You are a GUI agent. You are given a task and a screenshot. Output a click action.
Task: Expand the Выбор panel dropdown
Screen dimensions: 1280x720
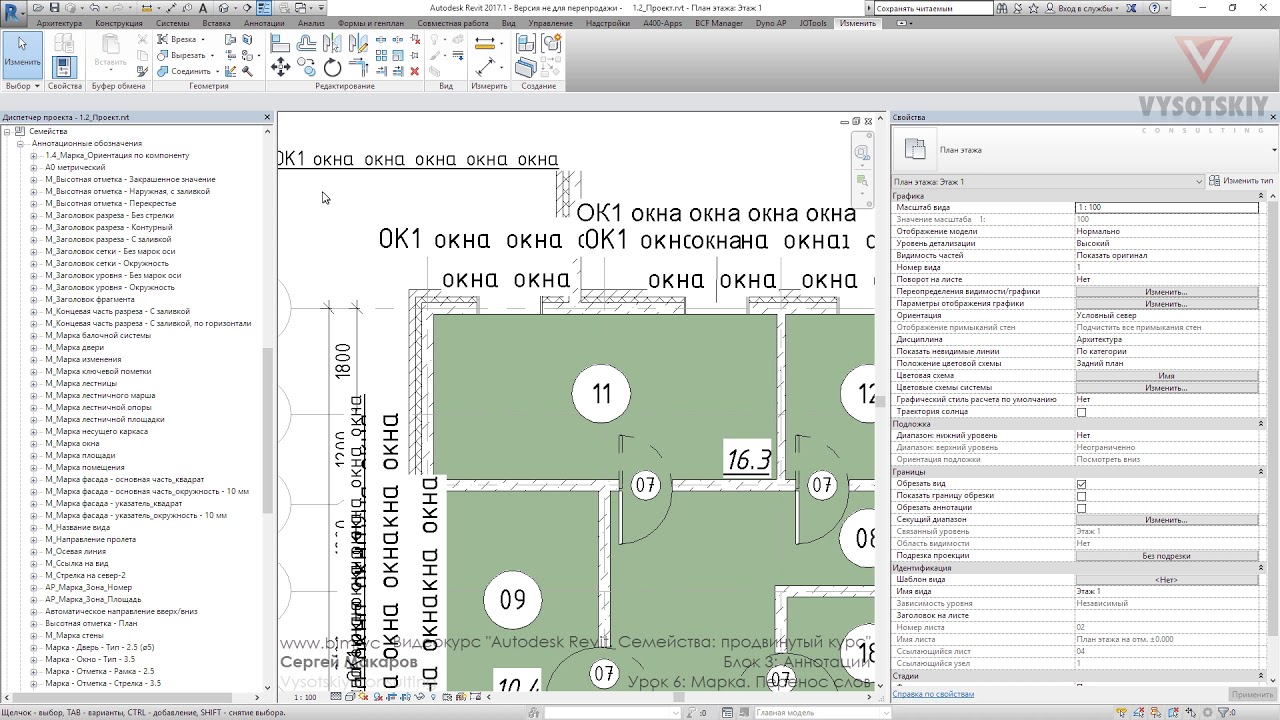[x=22, y=86]
